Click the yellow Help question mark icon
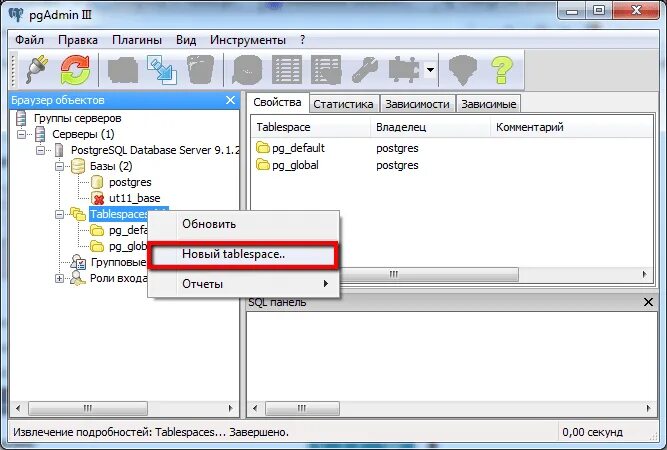The image size is (667, 450). pos(502,69)
